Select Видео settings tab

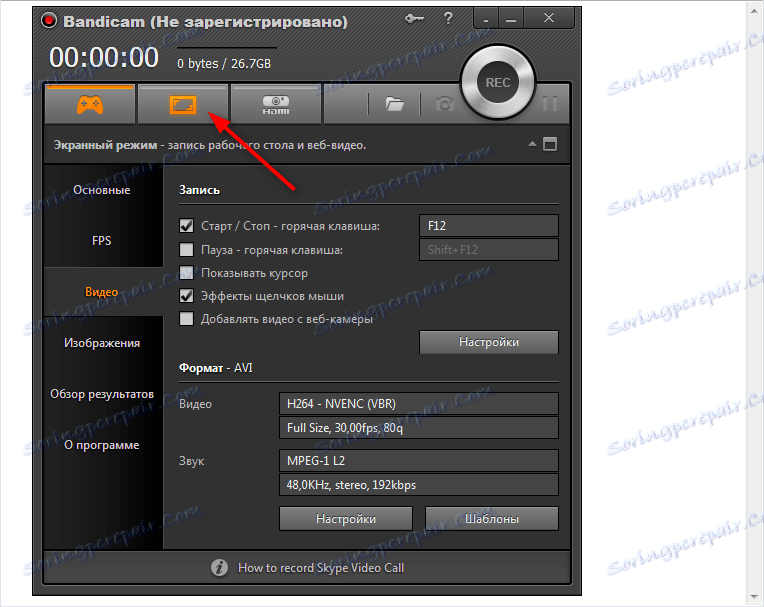pyautogui.click(x=102, y=292)
